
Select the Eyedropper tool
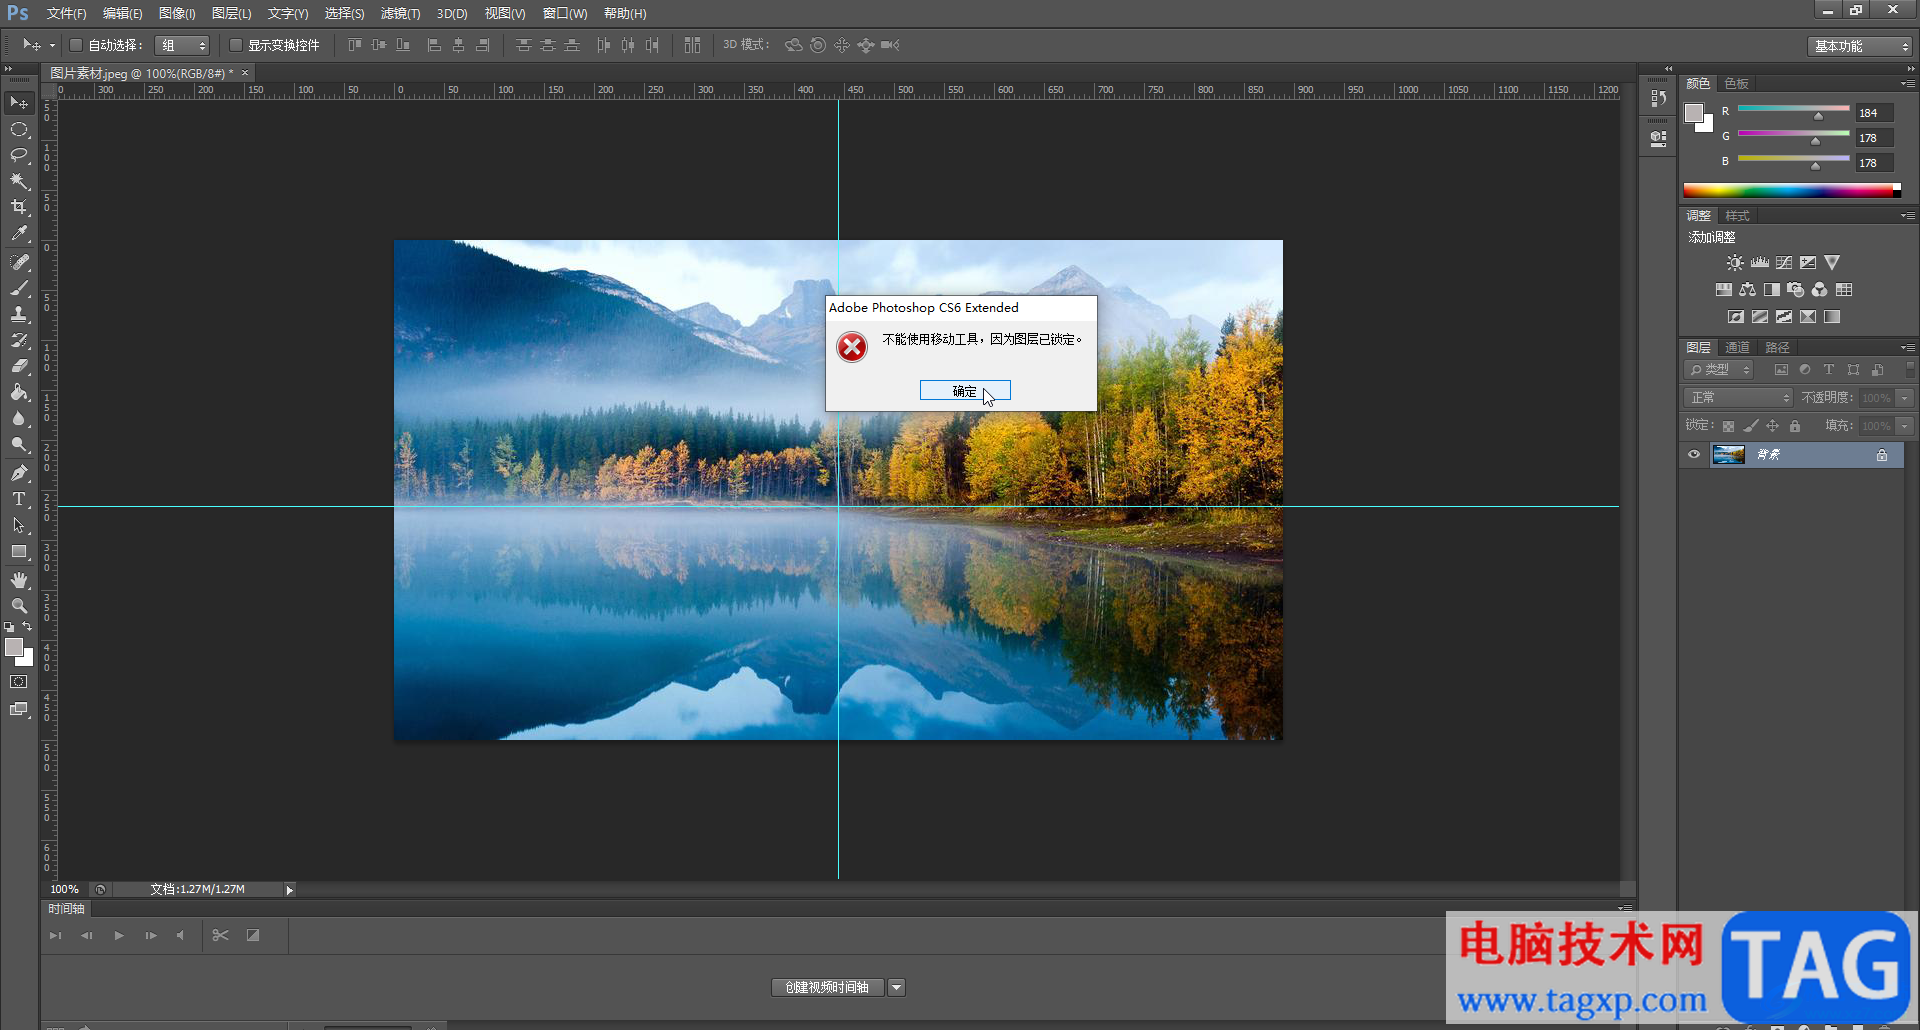click(19, 233)
